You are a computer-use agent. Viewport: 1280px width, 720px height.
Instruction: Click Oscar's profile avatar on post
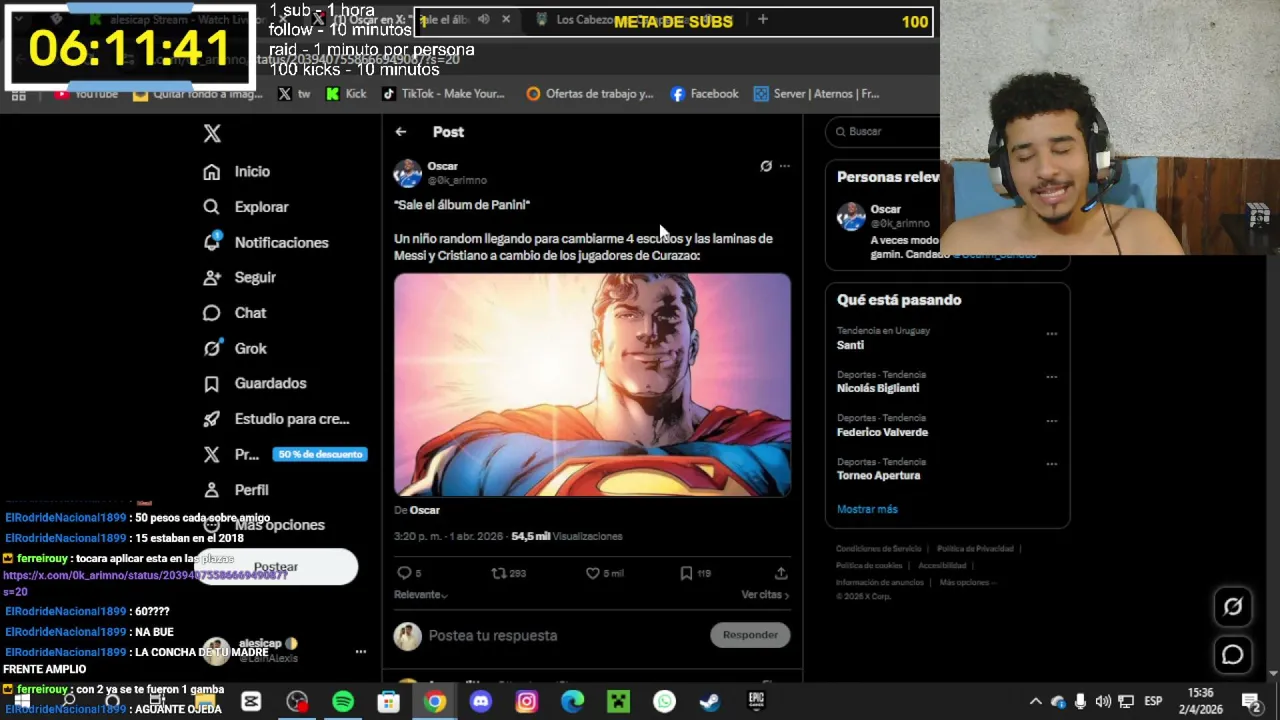407,173
